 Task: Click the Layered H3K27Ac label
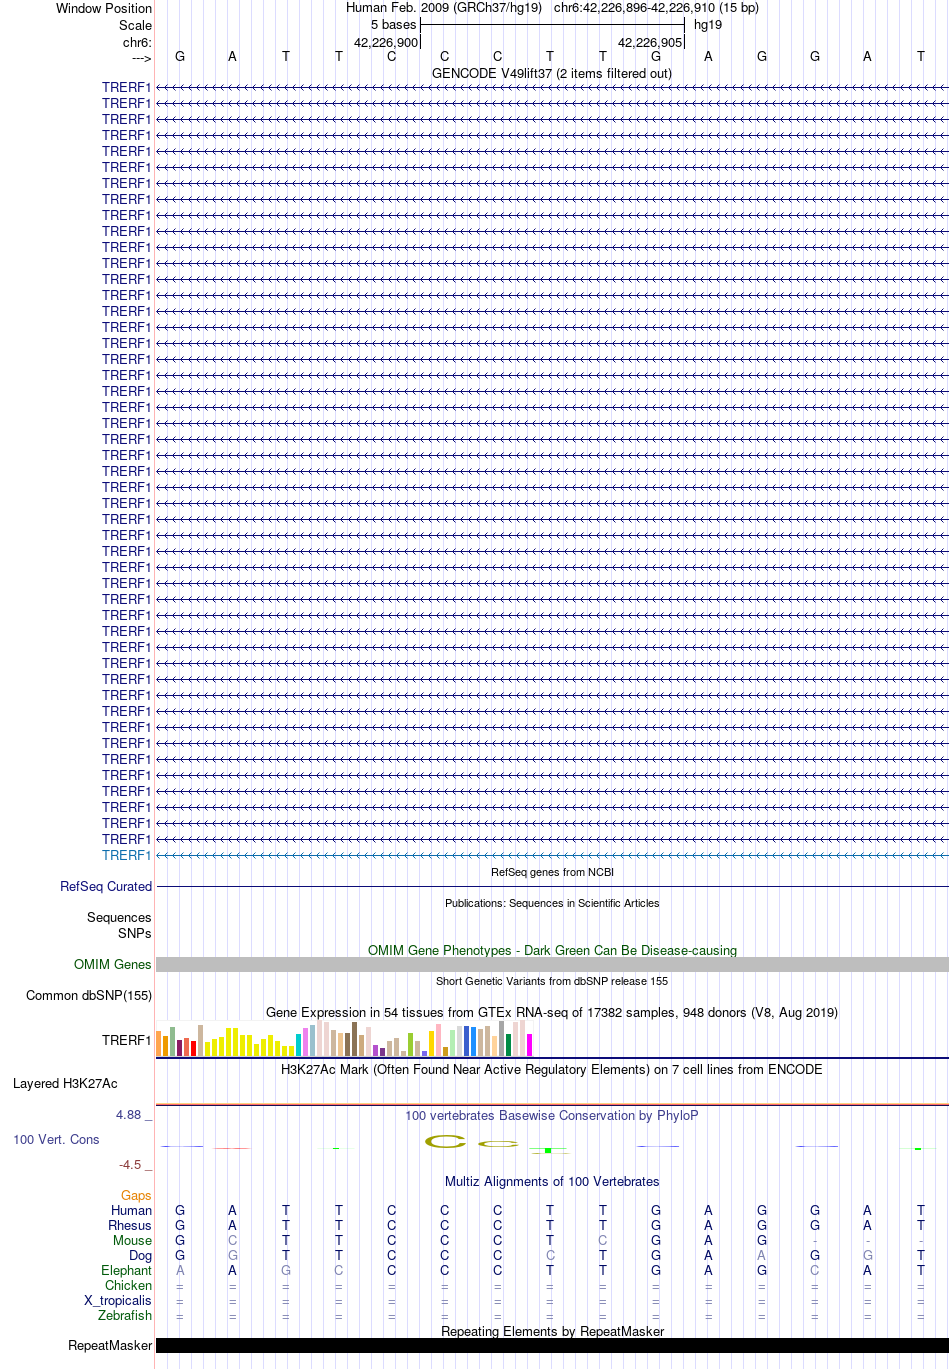click(65, 1083)
